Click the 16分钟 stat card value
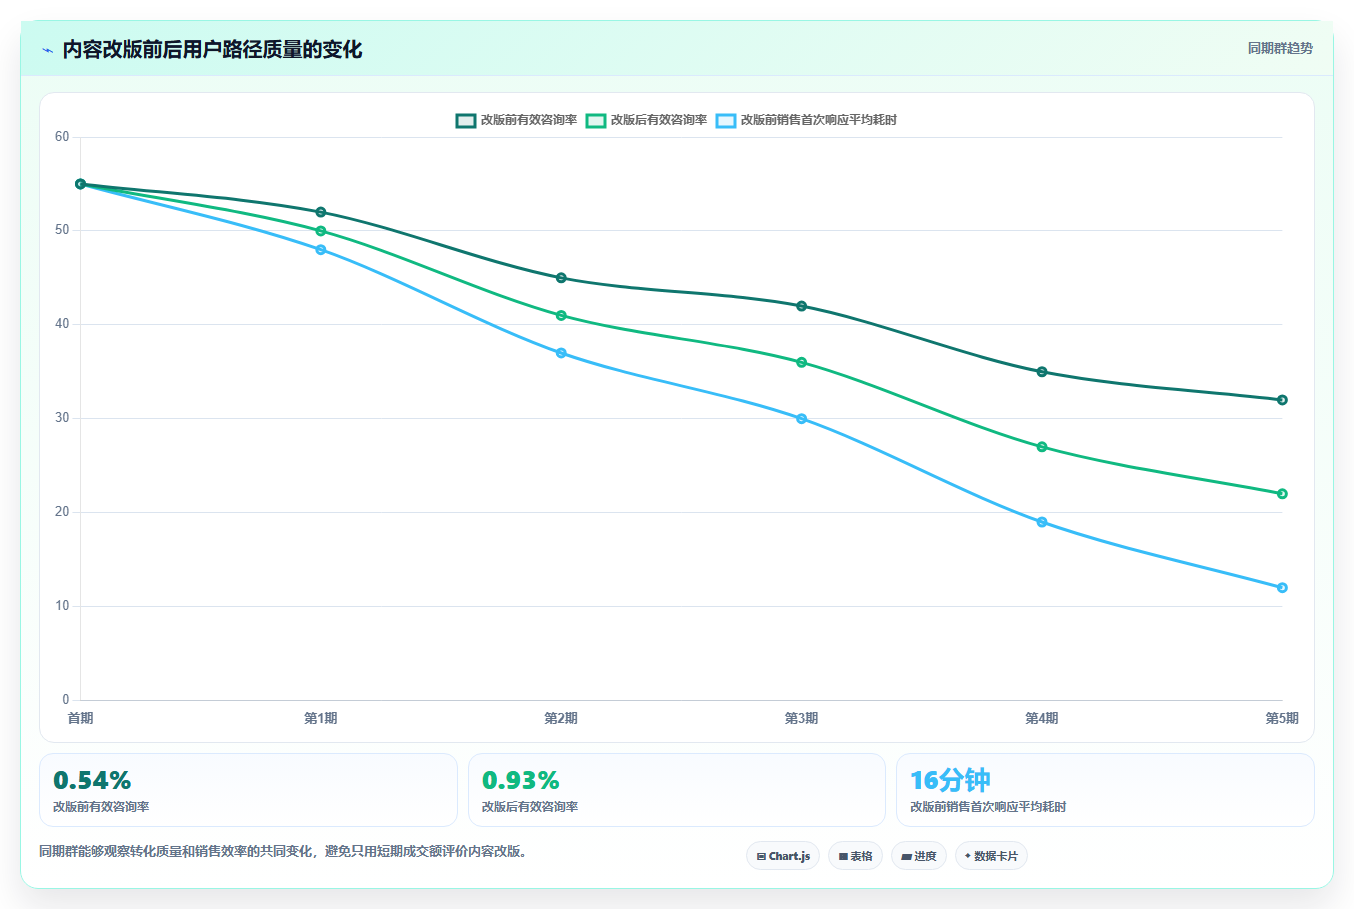The height and width of the screenshot is (909, 1354). point(950,780)
